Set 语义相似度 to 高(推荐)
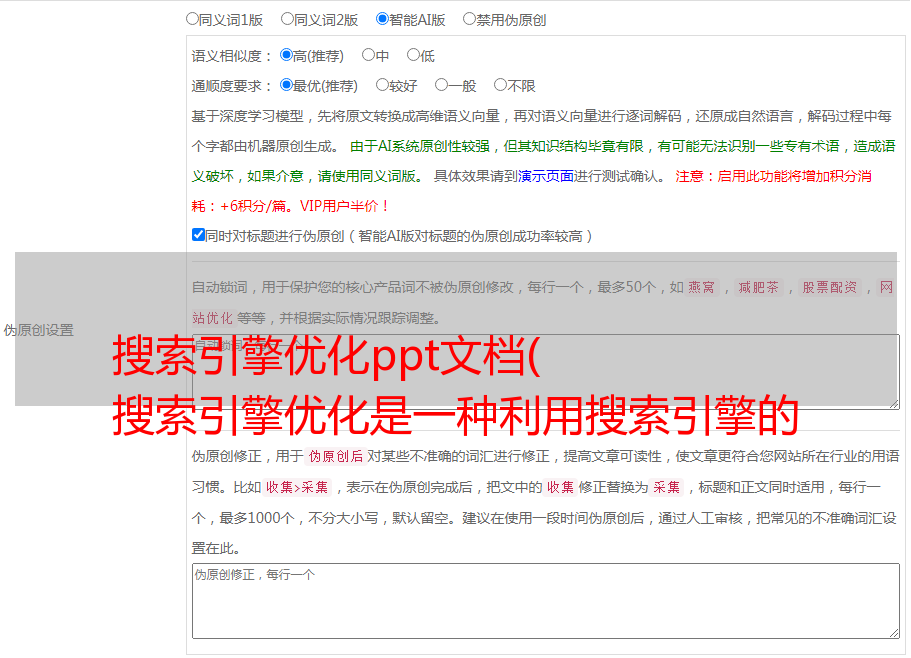Screen dimensions: 911x658 (x=287, y=55)
